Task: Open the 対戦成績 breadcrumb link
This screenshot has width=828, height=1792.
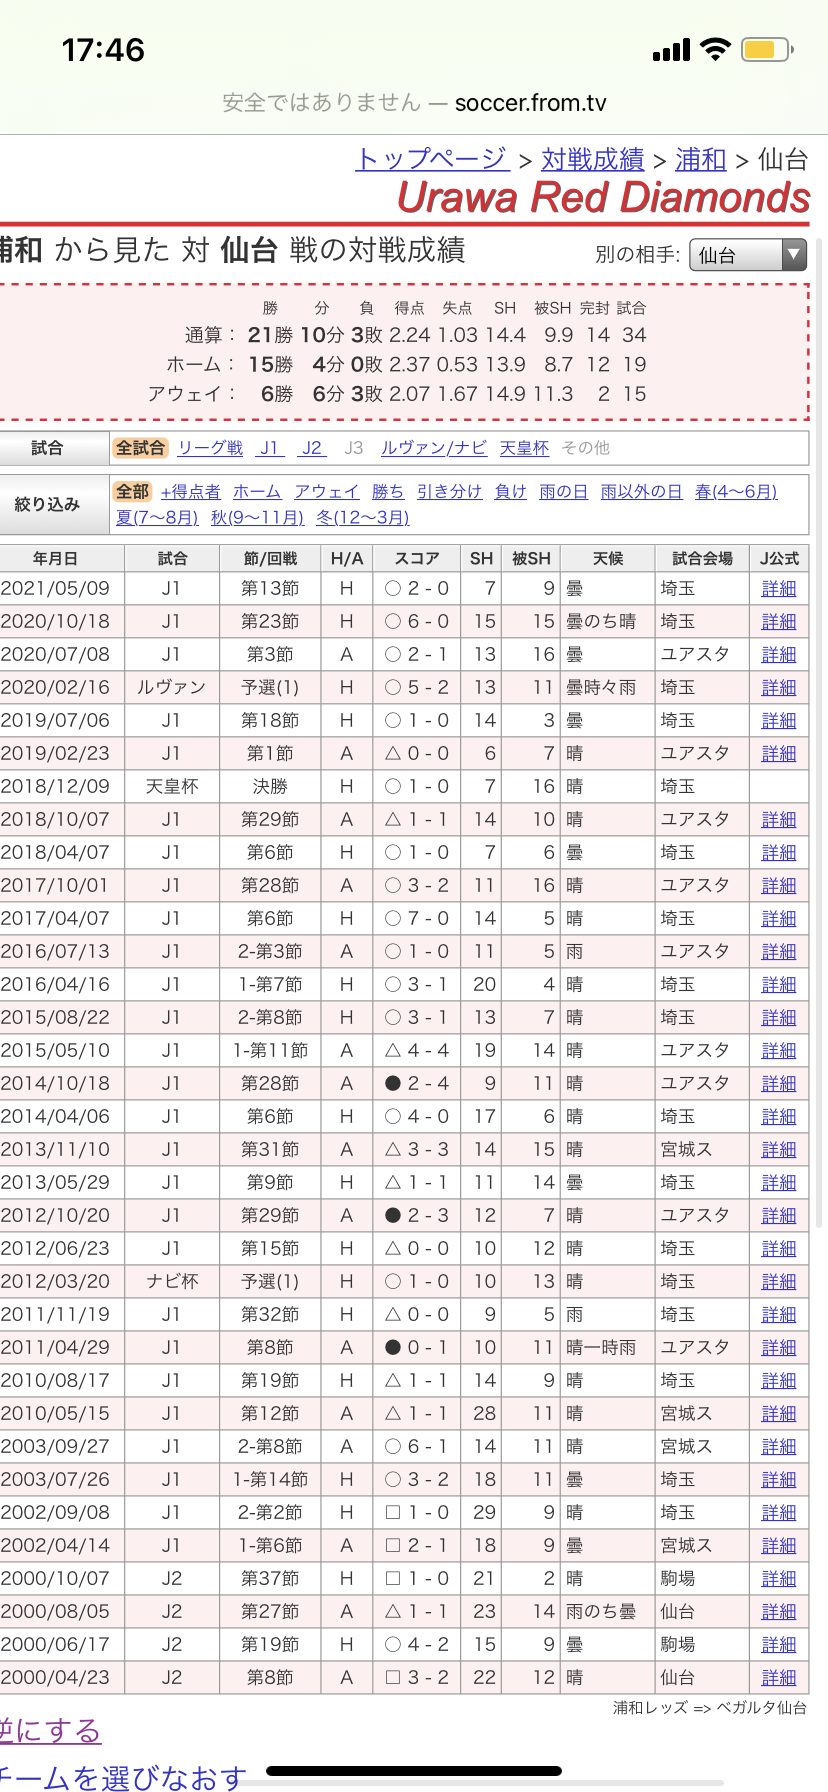Action: (592, 159)
